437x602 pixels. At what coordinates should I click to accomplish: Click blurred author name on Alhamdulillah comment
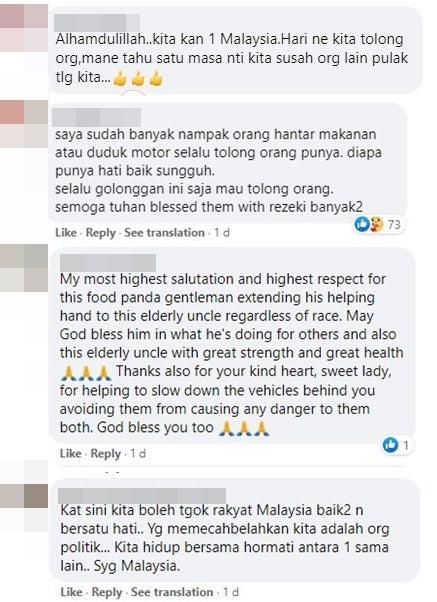(97, 23)
